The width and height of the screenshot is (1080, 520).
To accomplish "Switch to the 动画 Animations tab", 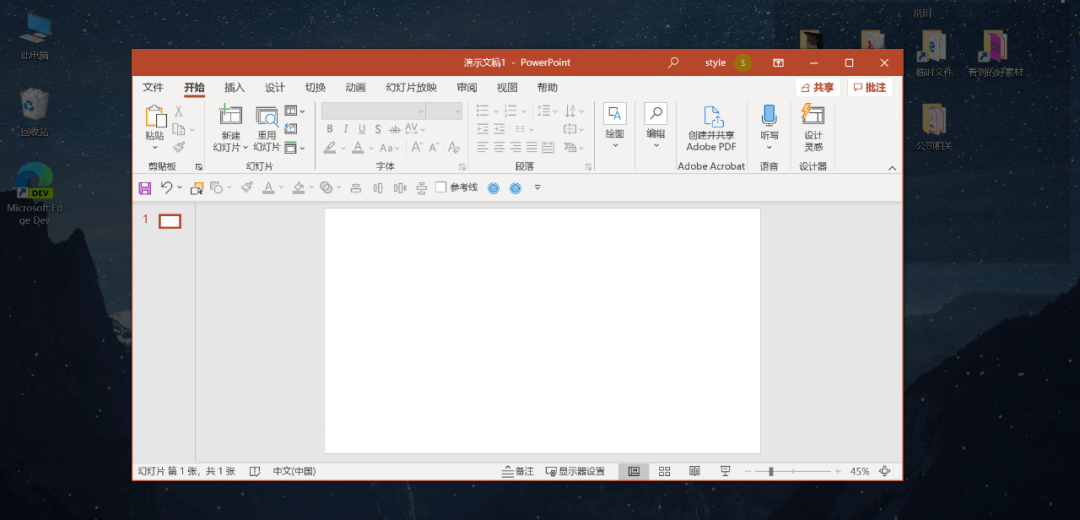I will pos(355,87).
